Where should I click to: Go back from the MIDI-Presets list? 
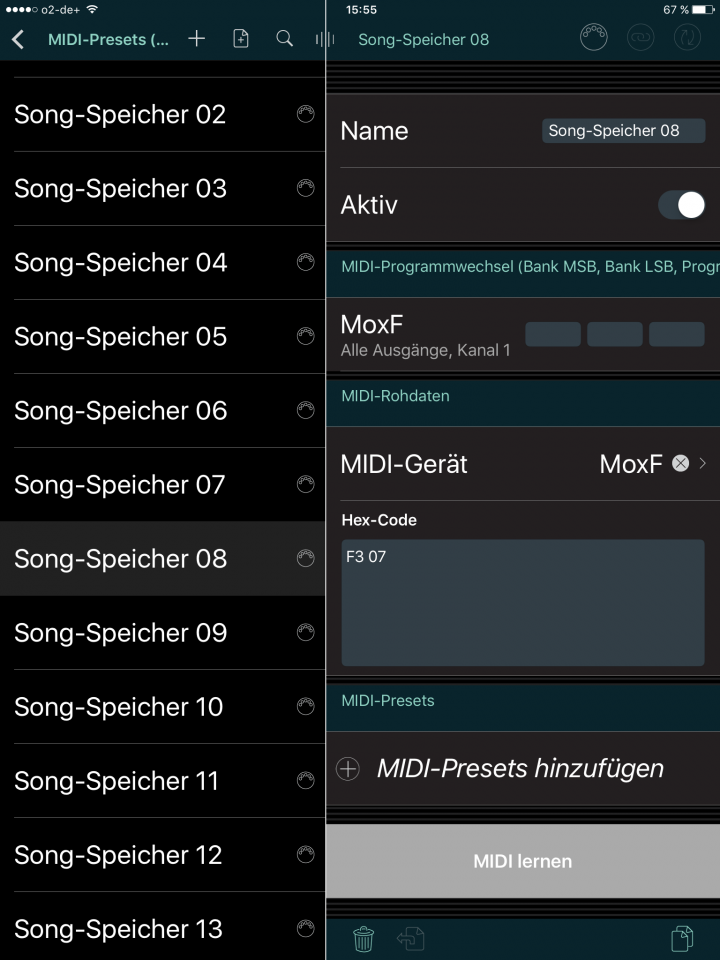click(18, 40)
